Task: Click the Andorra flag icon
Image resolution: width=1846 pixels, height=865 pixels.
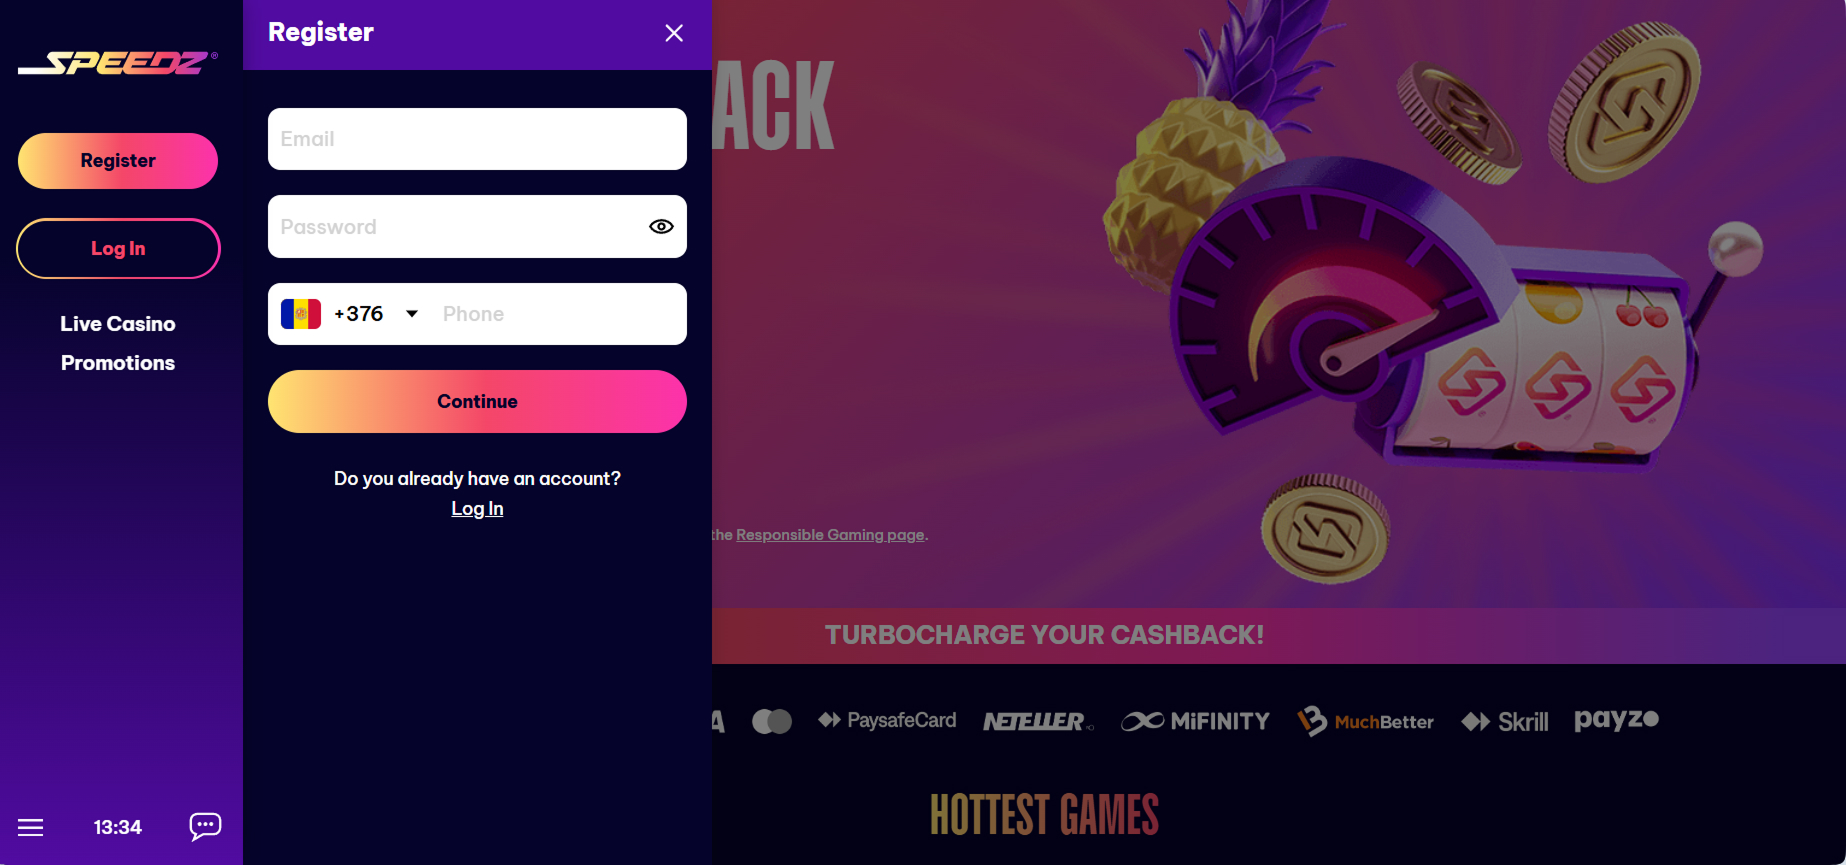Action: (x=301, y=314)
